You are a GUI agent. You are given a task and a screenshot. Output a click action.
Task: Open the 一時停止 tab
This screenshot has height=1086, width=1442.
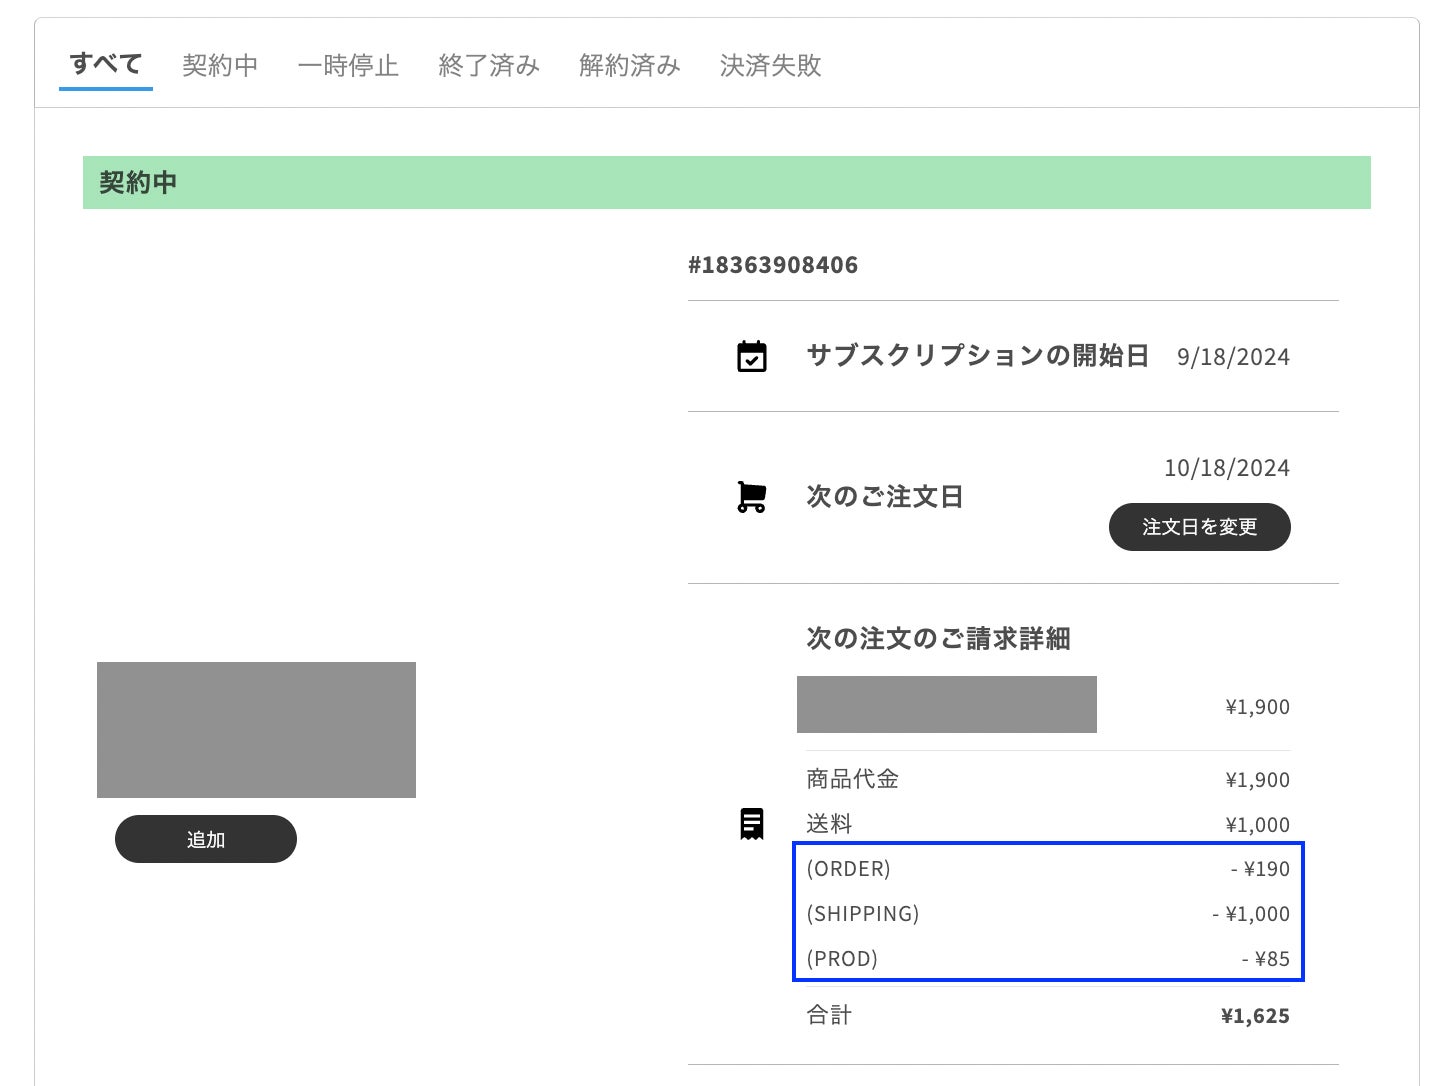[x=348, y=66]
